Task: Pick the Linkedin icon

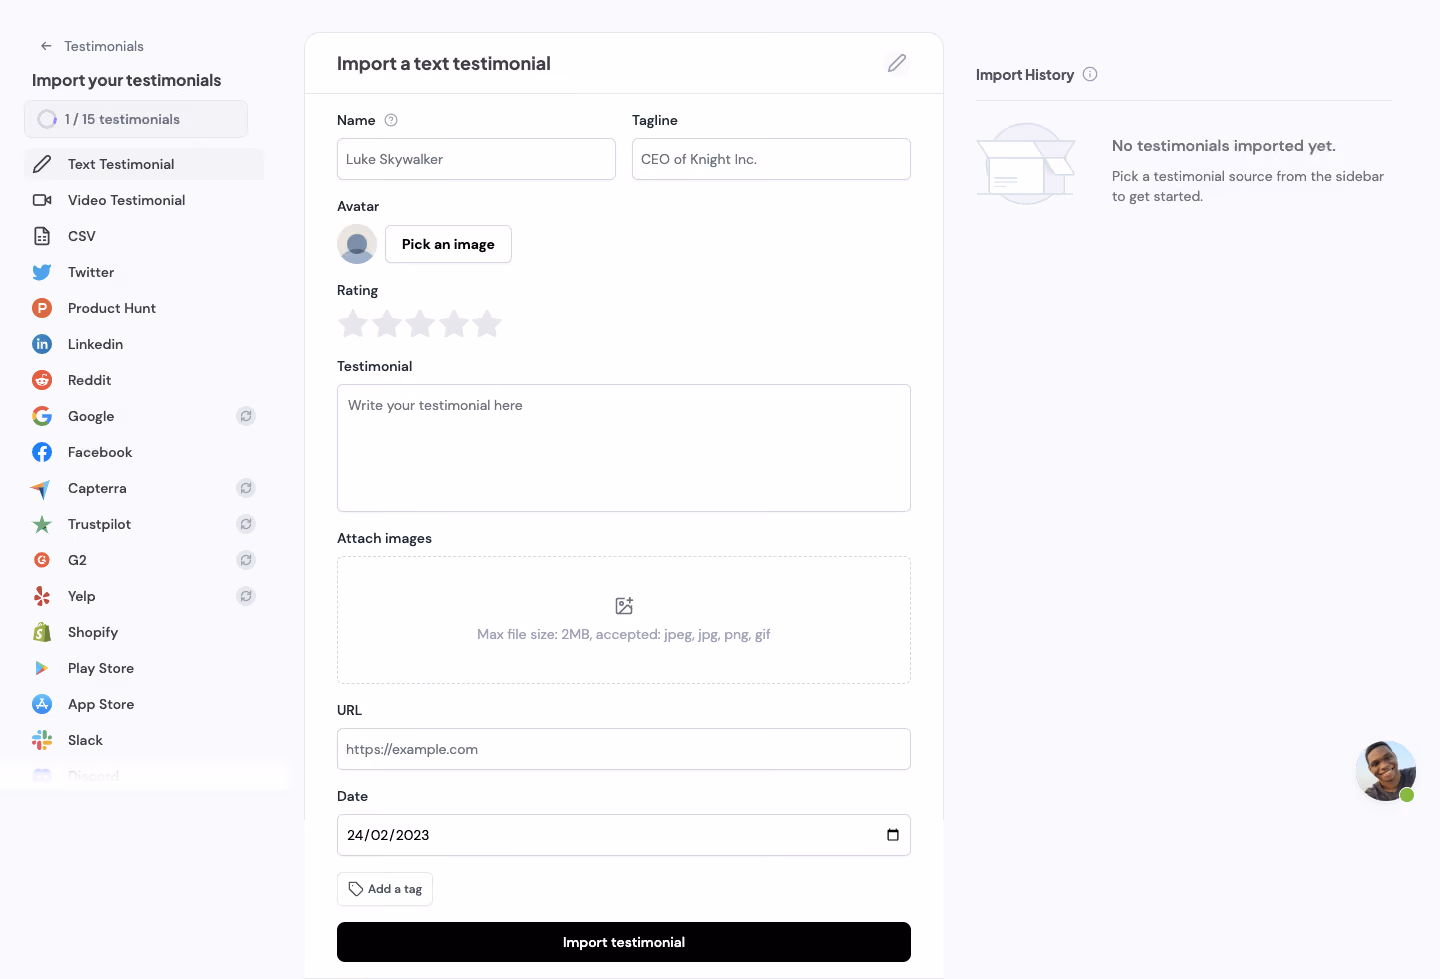Action: coord(42,344)
